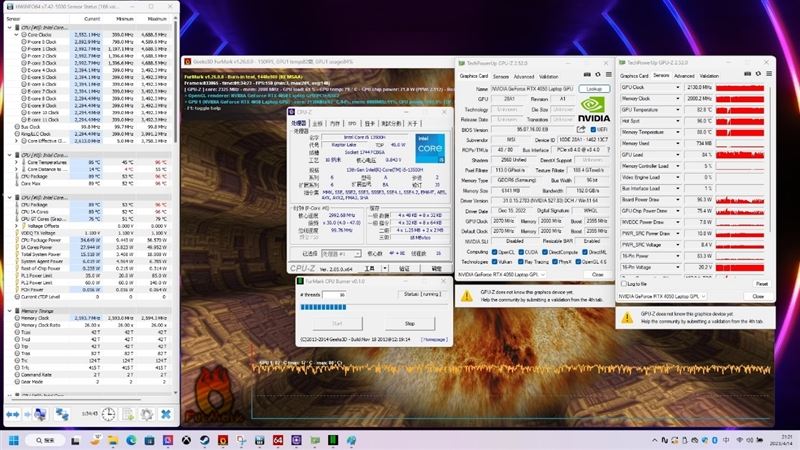Open Xbox app from taskbar
Image resolution: width=800 pixels, height=450 pixels.
click(x=186, y=440)
